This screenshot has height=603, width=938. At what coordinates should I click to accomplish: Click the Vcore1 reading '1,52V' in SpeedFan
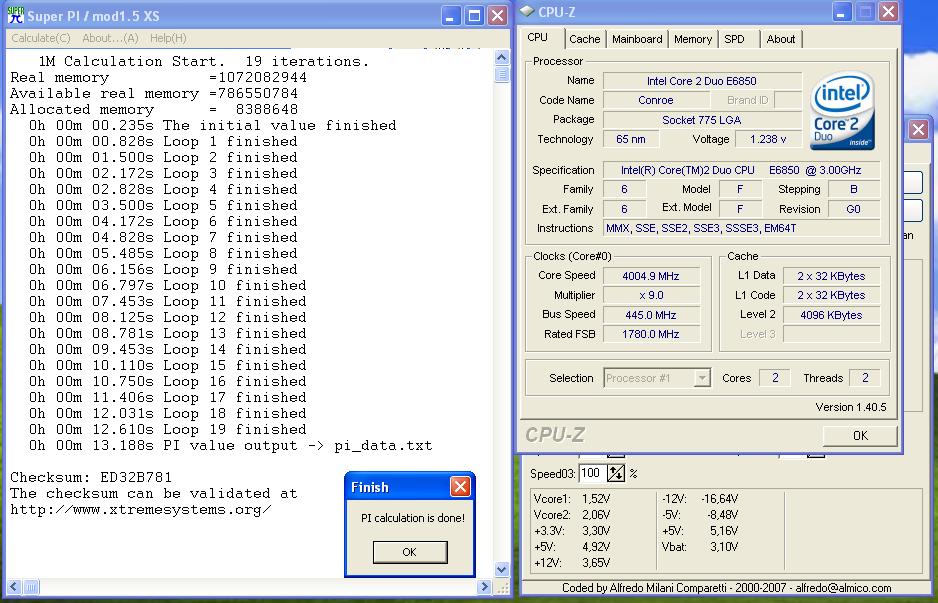click(596, 499)
